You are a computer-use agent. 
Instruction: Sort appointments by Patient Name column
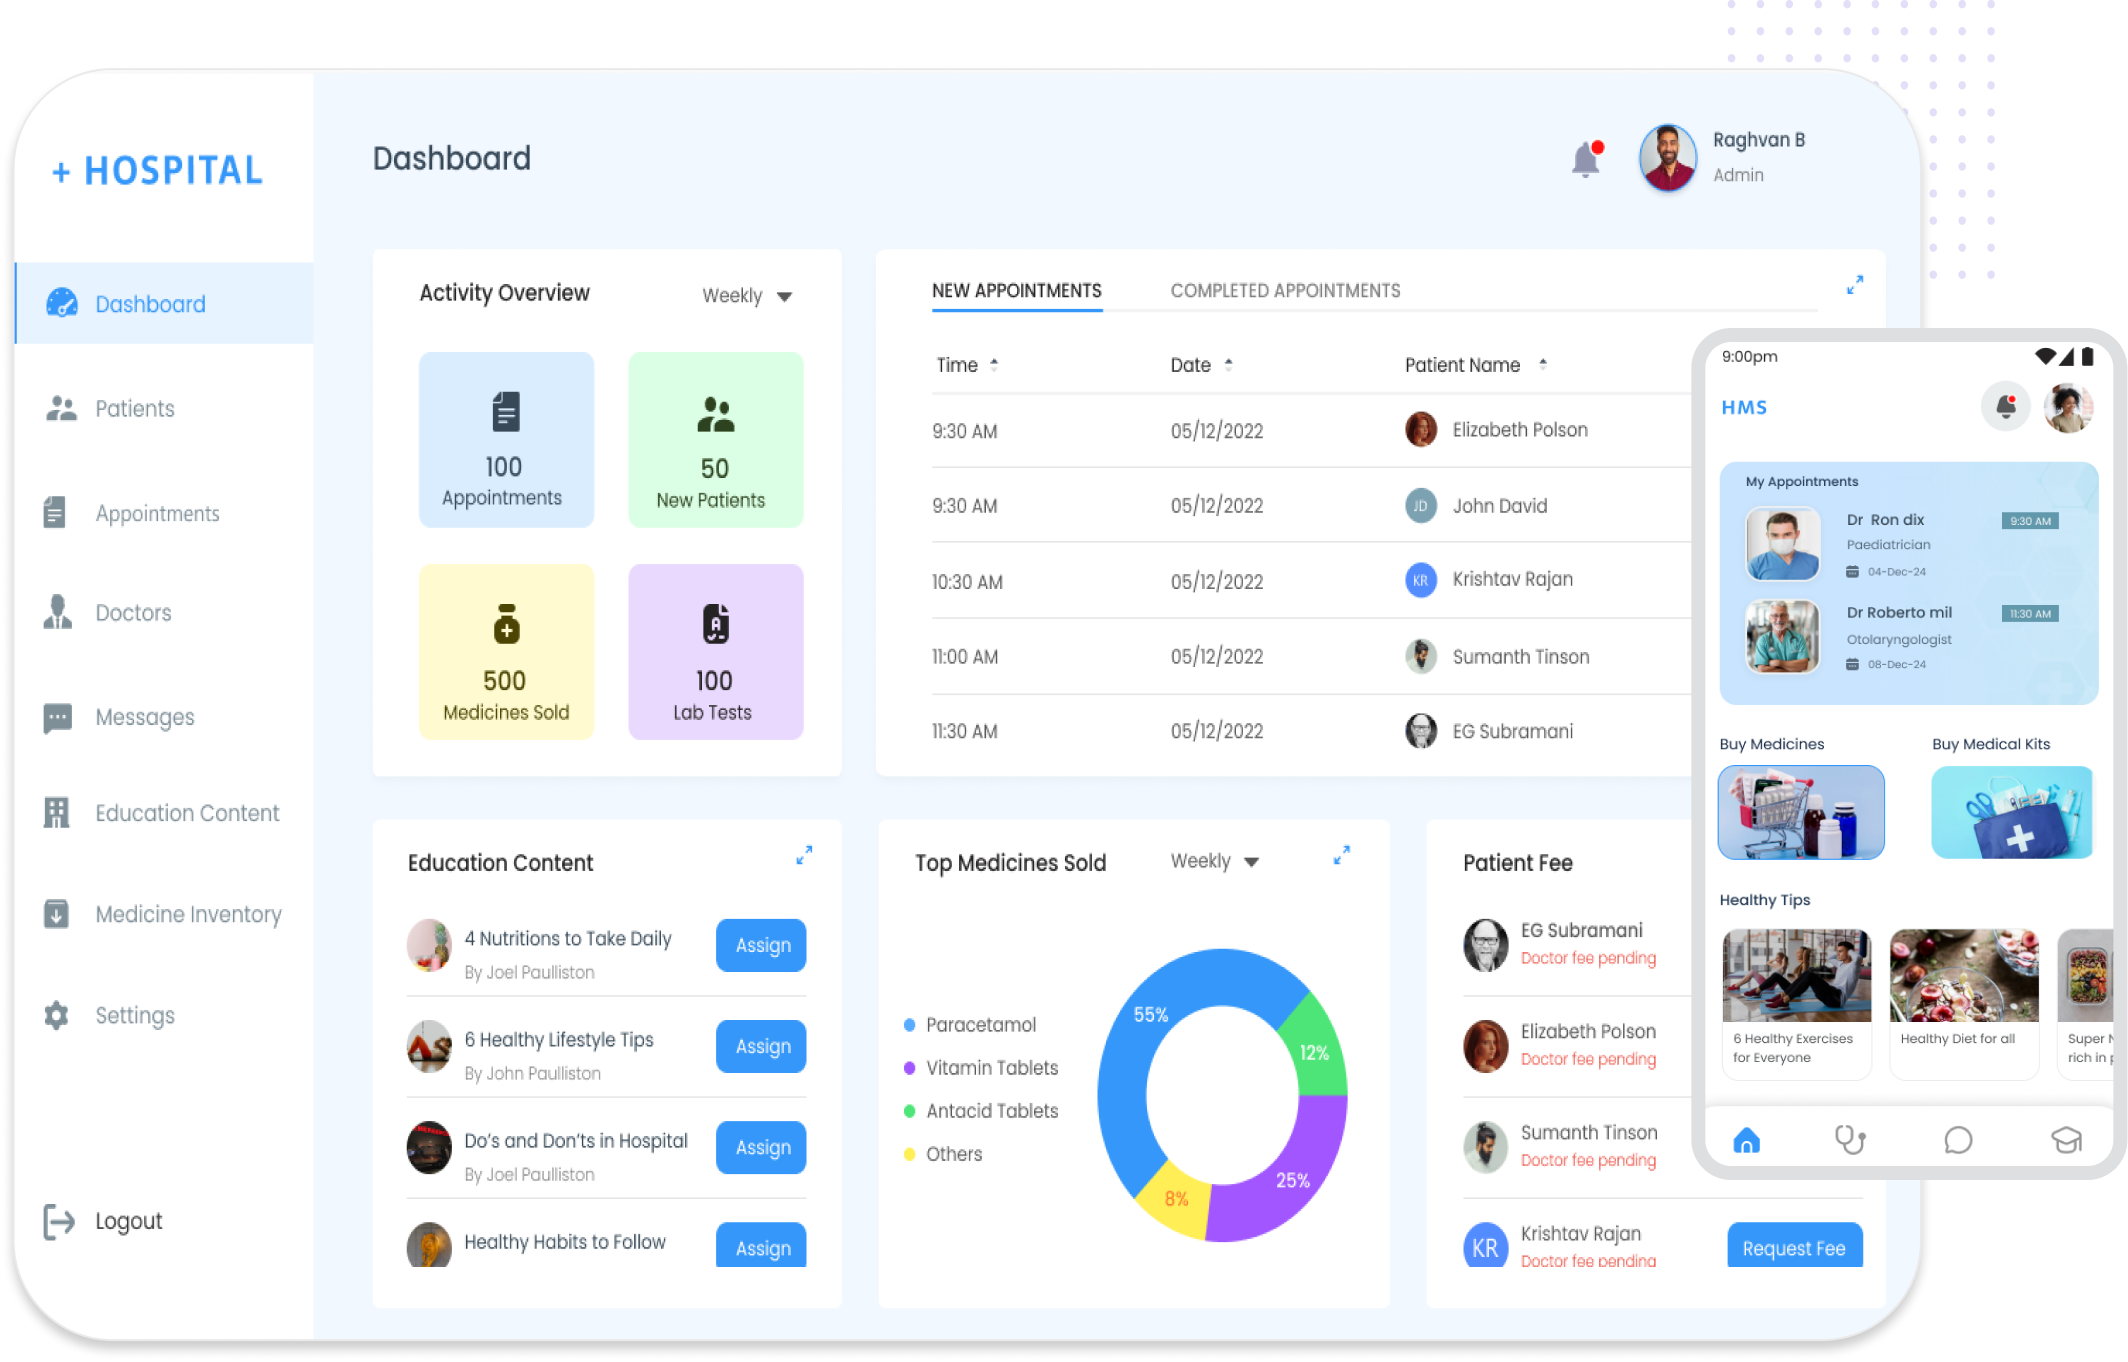pos(1542,365)
